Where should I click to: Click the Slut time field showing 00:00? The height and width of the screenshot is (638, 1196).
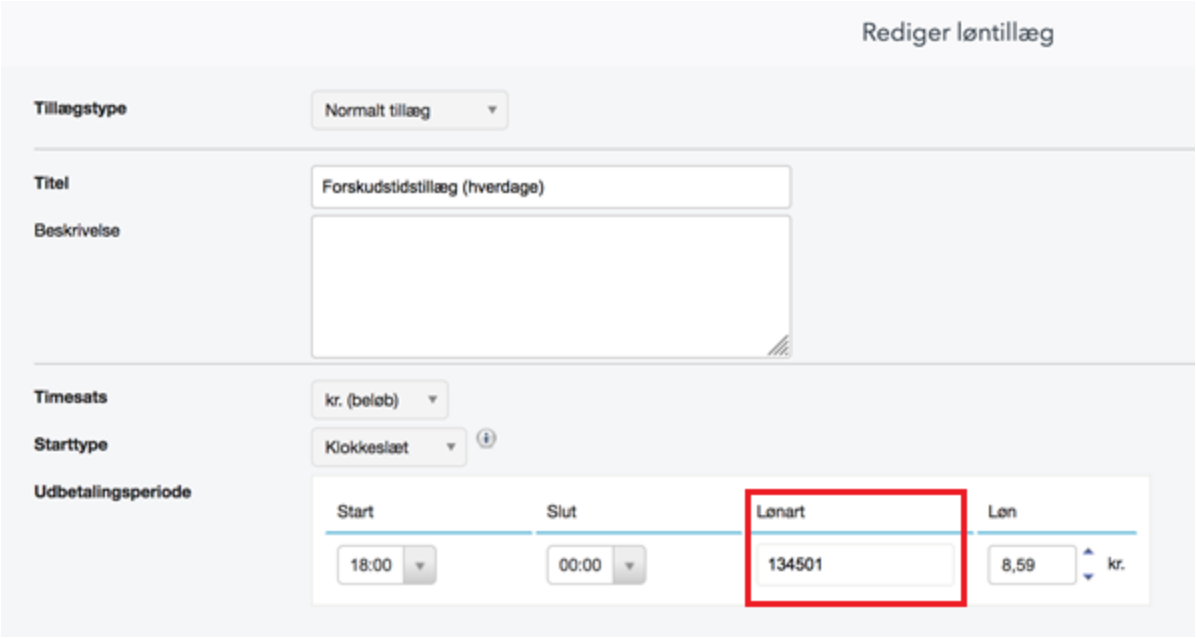(580, 566)
